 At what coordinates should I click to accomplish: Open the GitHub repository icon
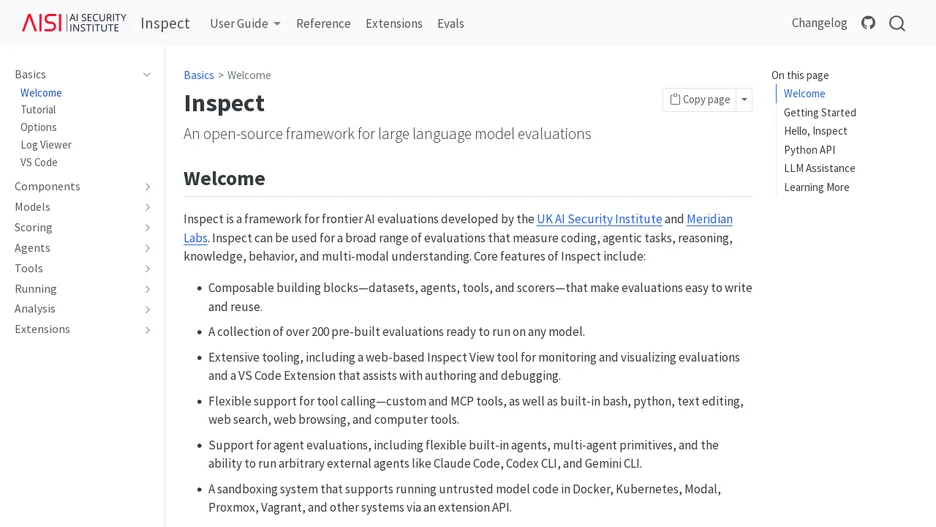868,23
